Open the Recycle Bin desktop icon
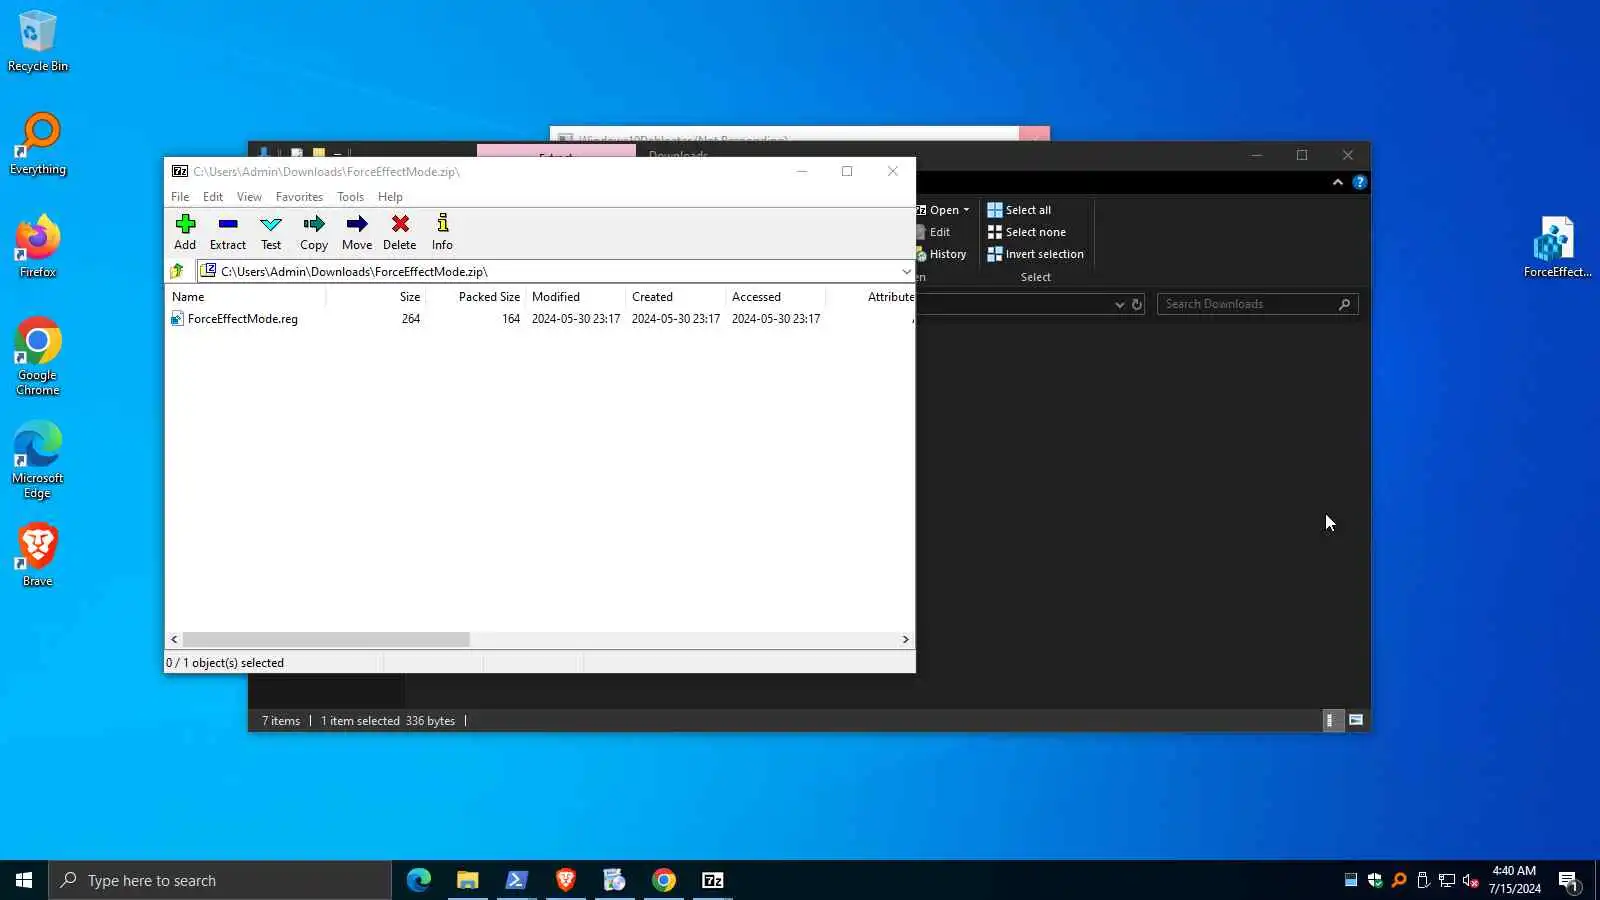1600x900 pixels. tap(38, 41)
